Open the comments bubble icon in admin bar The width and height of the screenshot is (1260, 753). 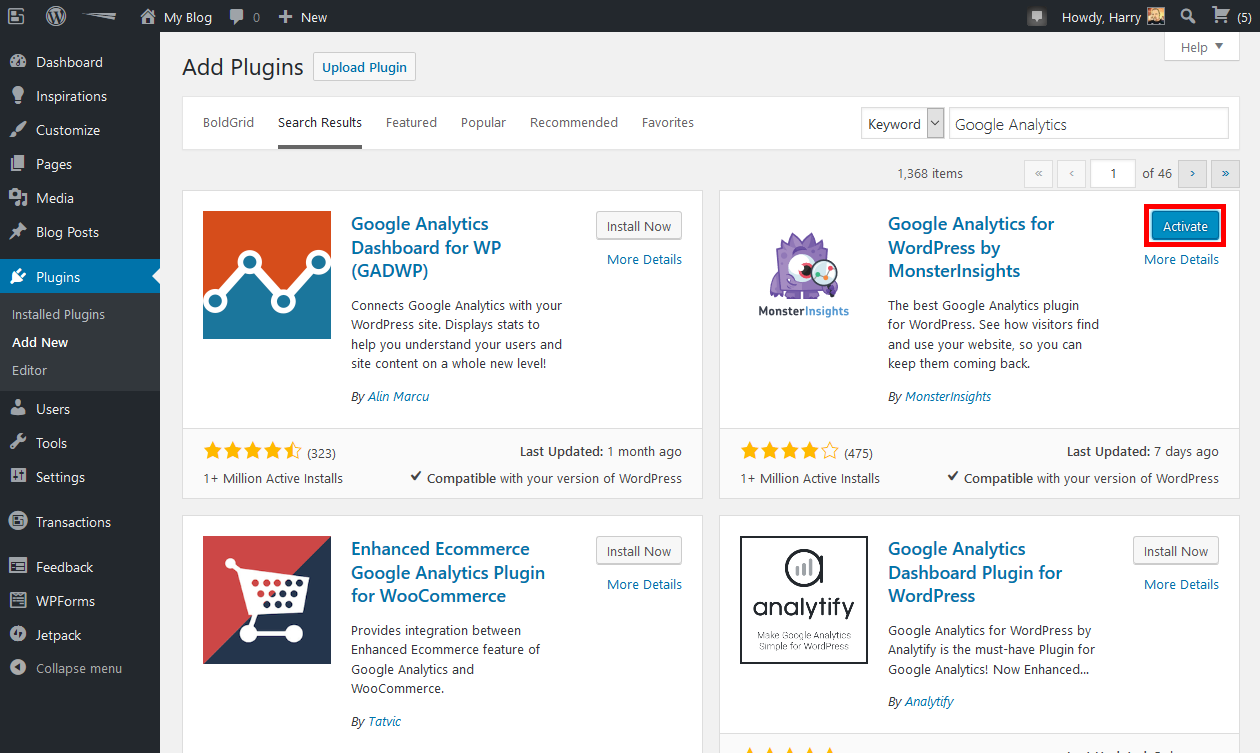coord(236,17)
